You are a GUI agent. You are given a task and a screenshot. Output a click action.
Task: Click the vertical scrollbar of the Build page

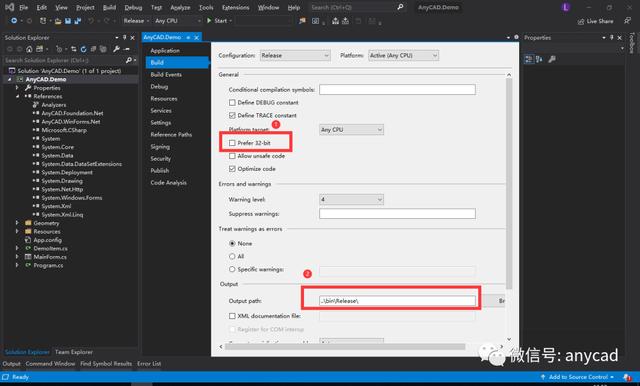[x=509, y=184]
